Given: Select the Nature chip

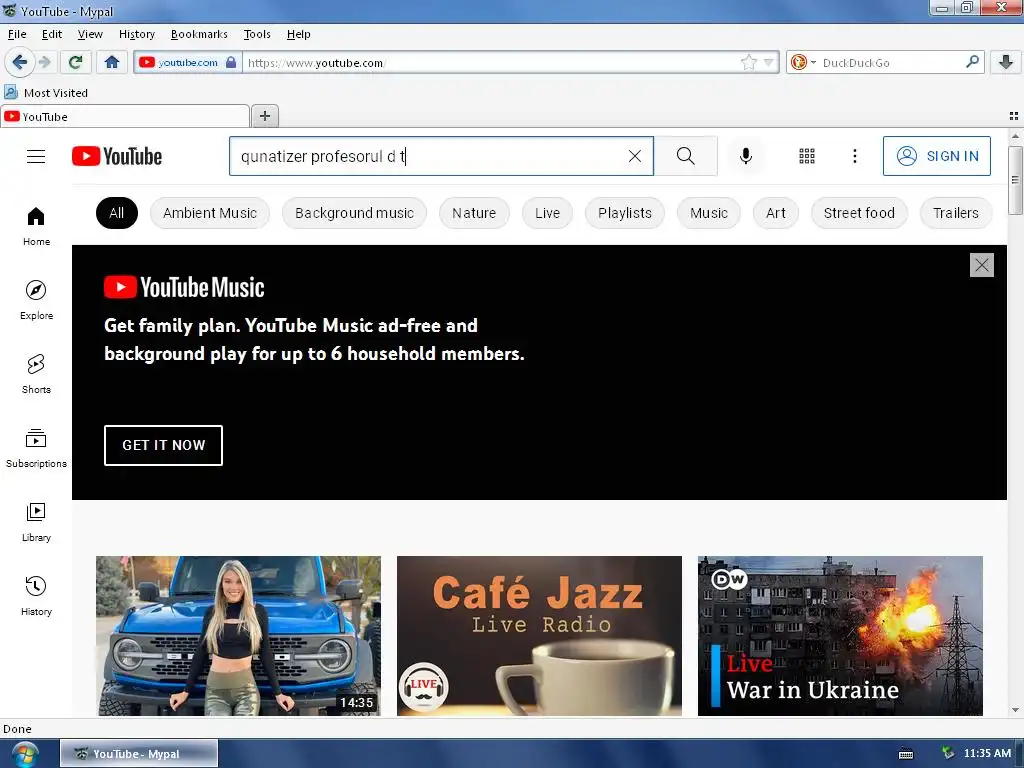Looking at the screenshot, I should click(x=474, y=213).
